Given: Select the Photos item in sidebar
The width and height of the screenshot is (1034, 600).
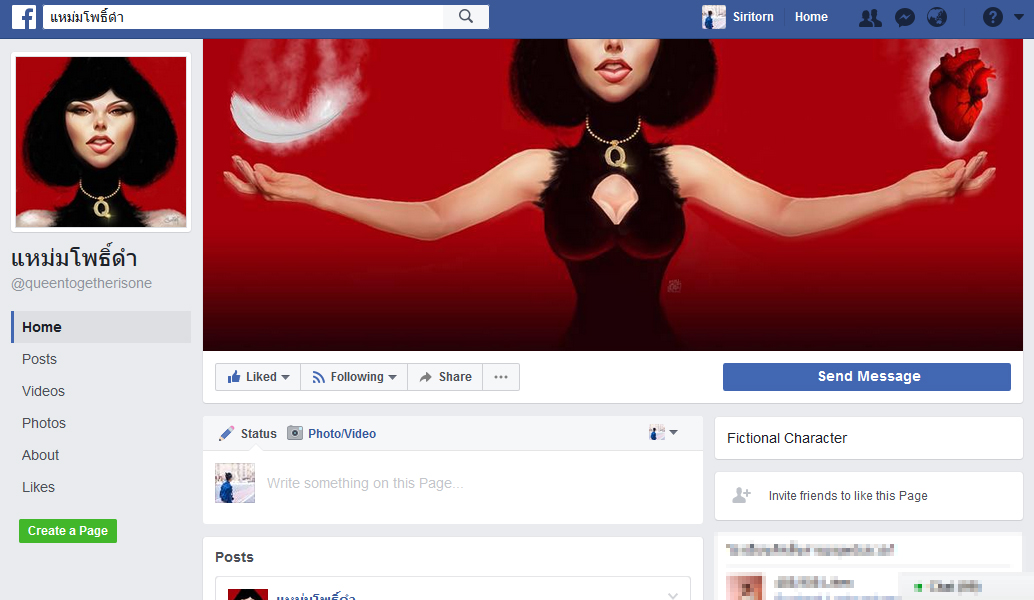Looking at the screenshot, I should click(44, 423).
